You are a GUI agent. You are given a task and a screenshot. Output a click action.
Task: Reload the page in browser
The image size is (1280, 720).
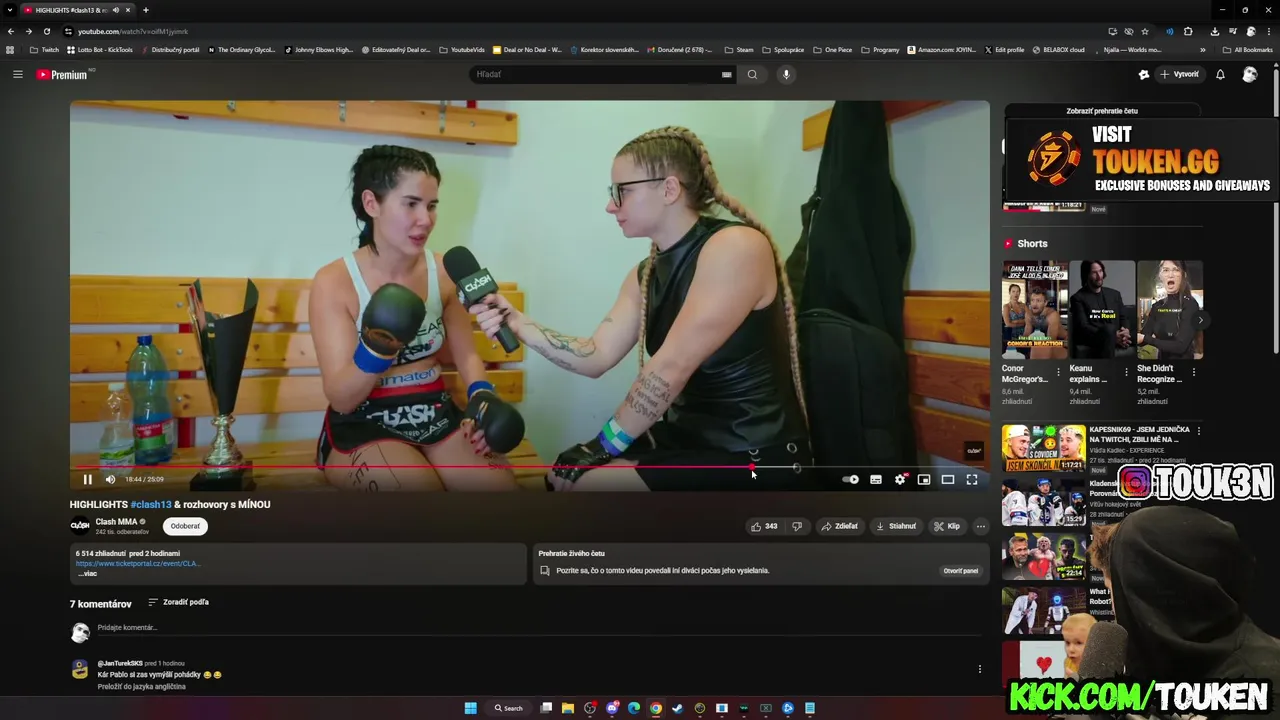pyautogui.click(x=46, y=31)
